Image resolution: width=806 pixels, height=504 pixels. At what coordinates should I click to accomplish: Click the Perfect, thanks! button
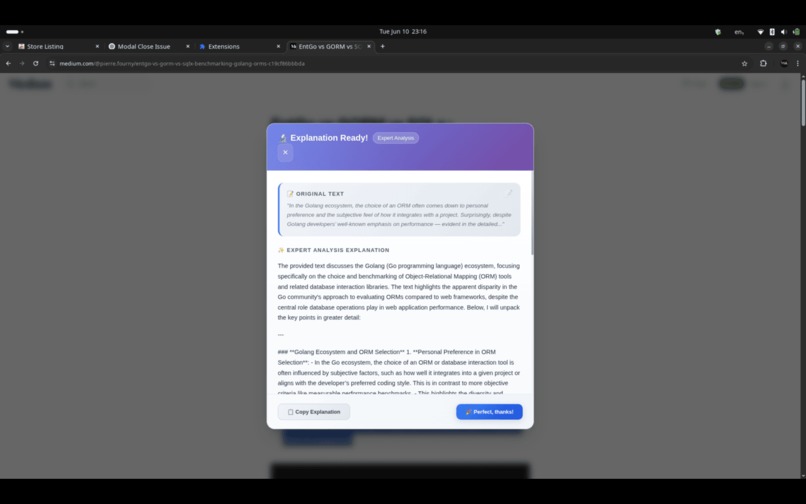coord(489,412)
